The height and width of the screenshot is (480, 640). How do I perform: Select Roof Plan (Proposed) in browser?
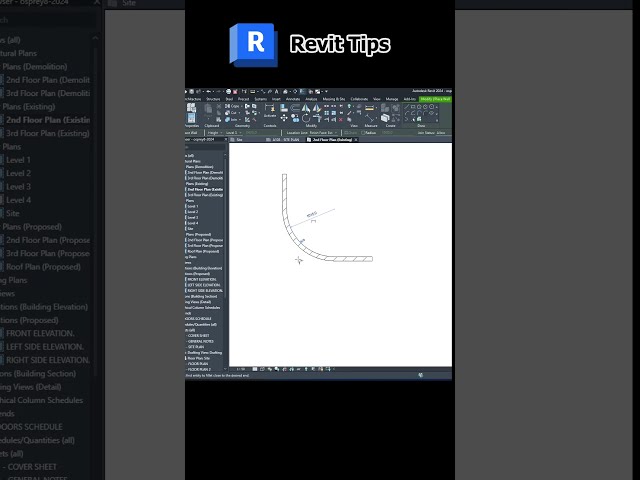coord(203,251)
